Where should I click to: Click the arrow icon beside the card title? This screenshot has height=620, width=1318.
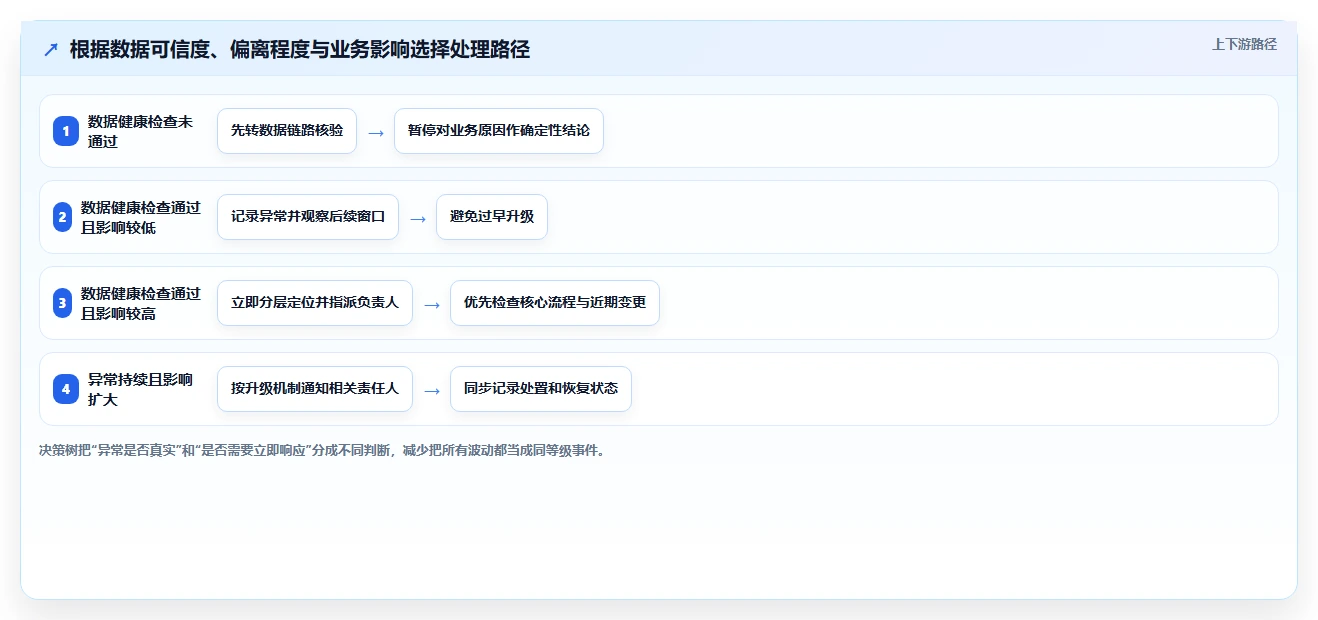tap(51, 50)
